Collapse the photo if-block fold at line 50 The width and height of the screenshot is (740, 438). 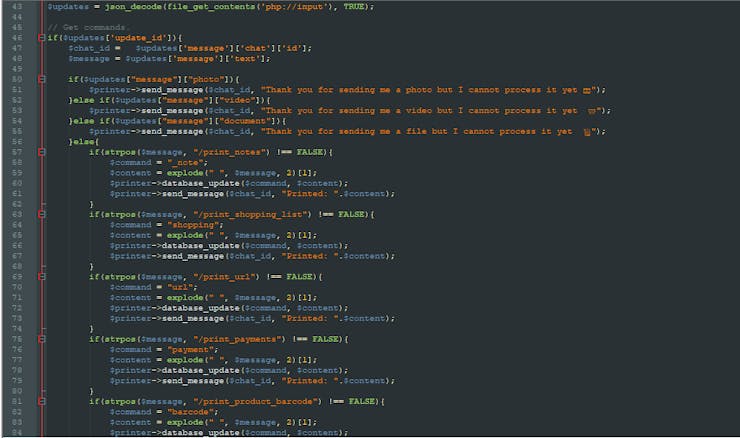(x=42, y=79)
